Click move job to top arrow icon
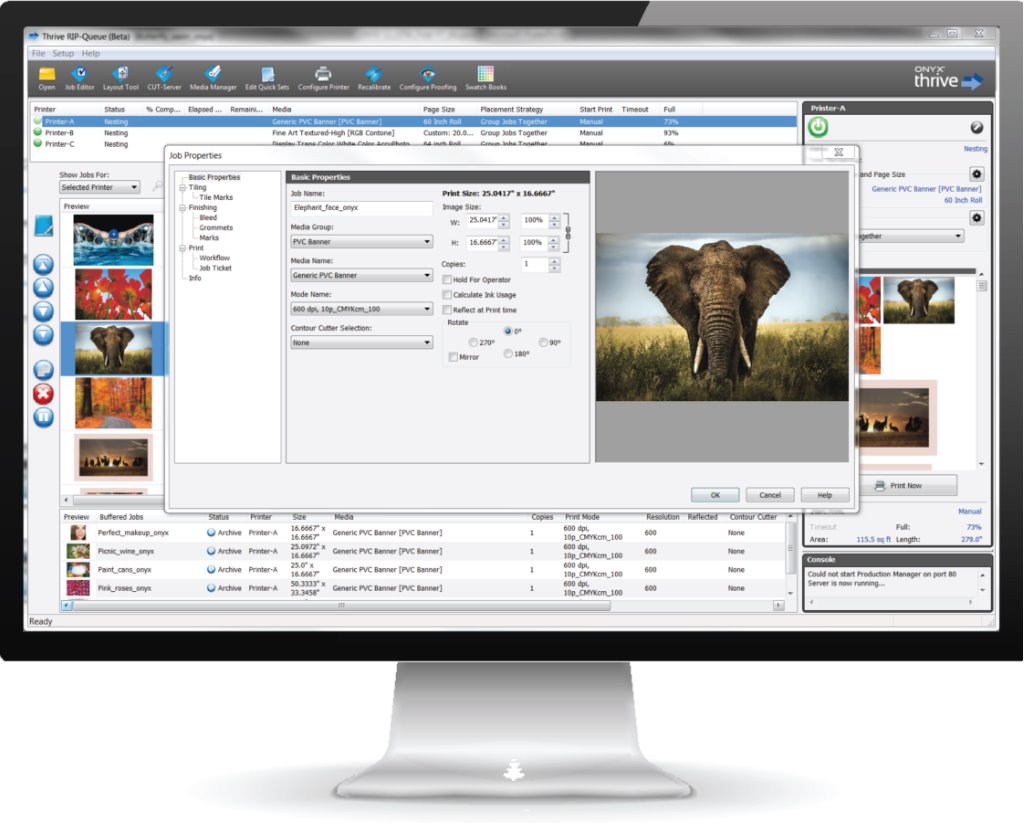Screen dimensions: 1027x834 43,264
